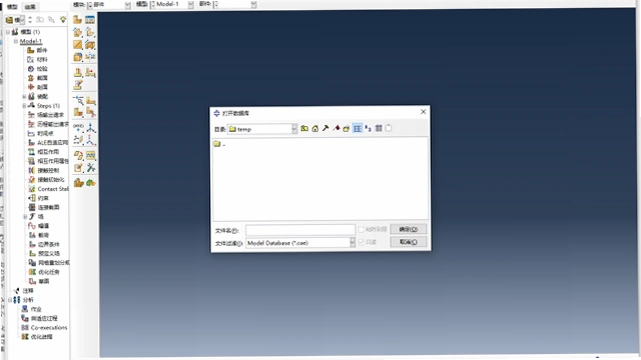This screenshot has height=360, width=641.
Task: Create new directory icon in dialog
Action: click(346, 128)
